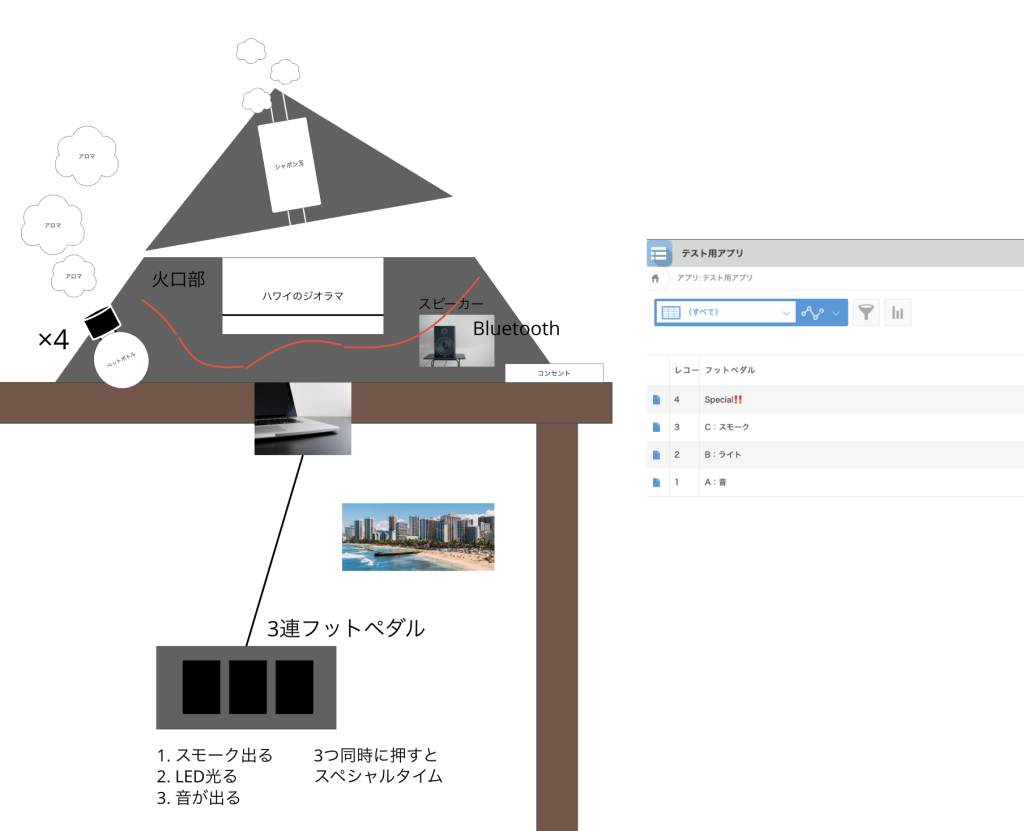Open record details icon for C:スモーク row

tap(657, 427)
